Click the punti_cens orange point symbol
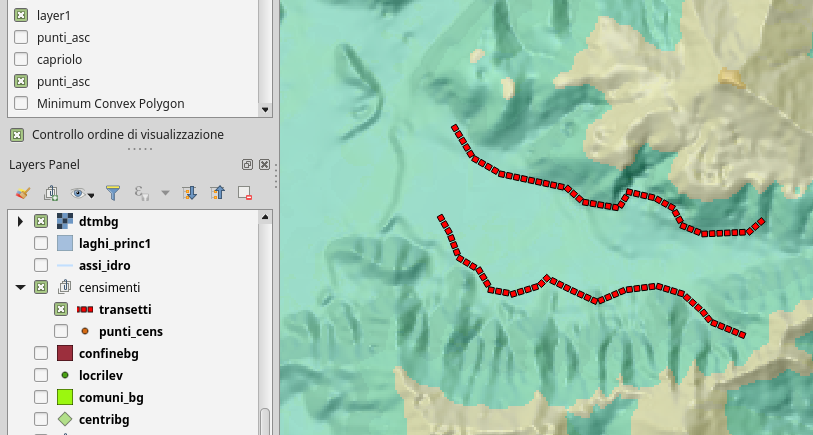 point(85,331)
